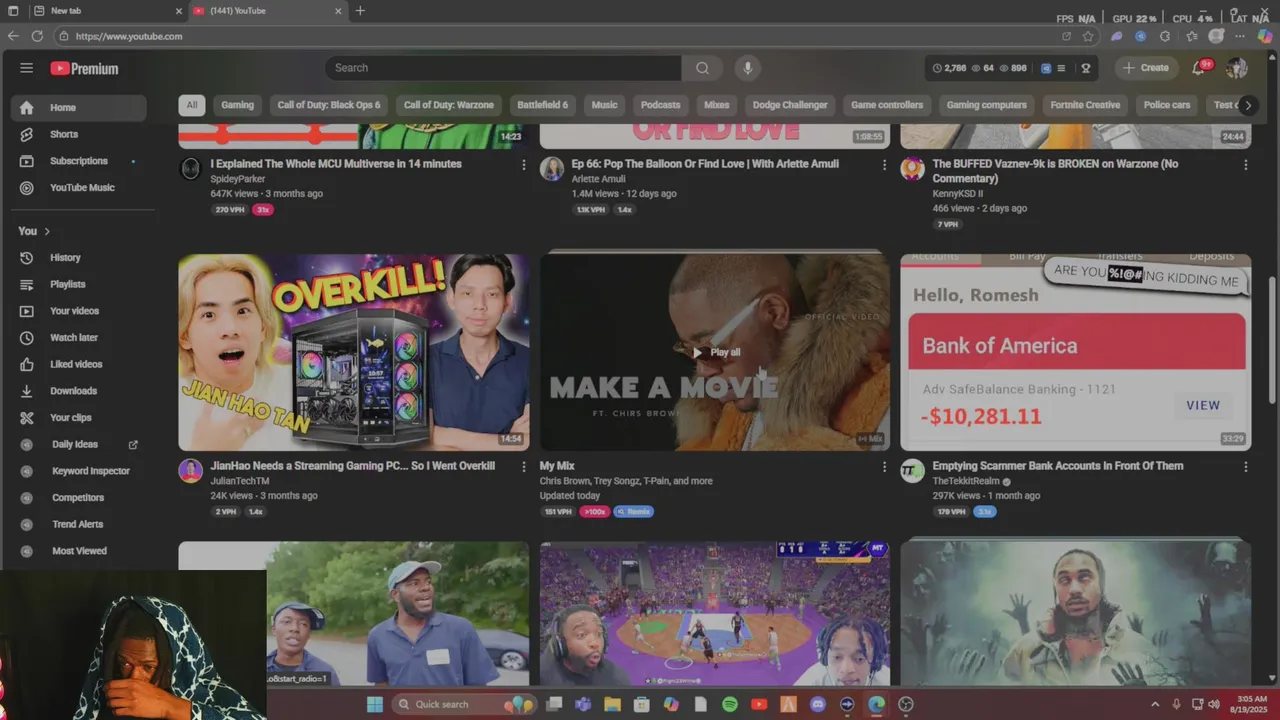The image size is (1280, 720).
Task: Open more options for Arlette Amuli video
Action: coord(884,165)
